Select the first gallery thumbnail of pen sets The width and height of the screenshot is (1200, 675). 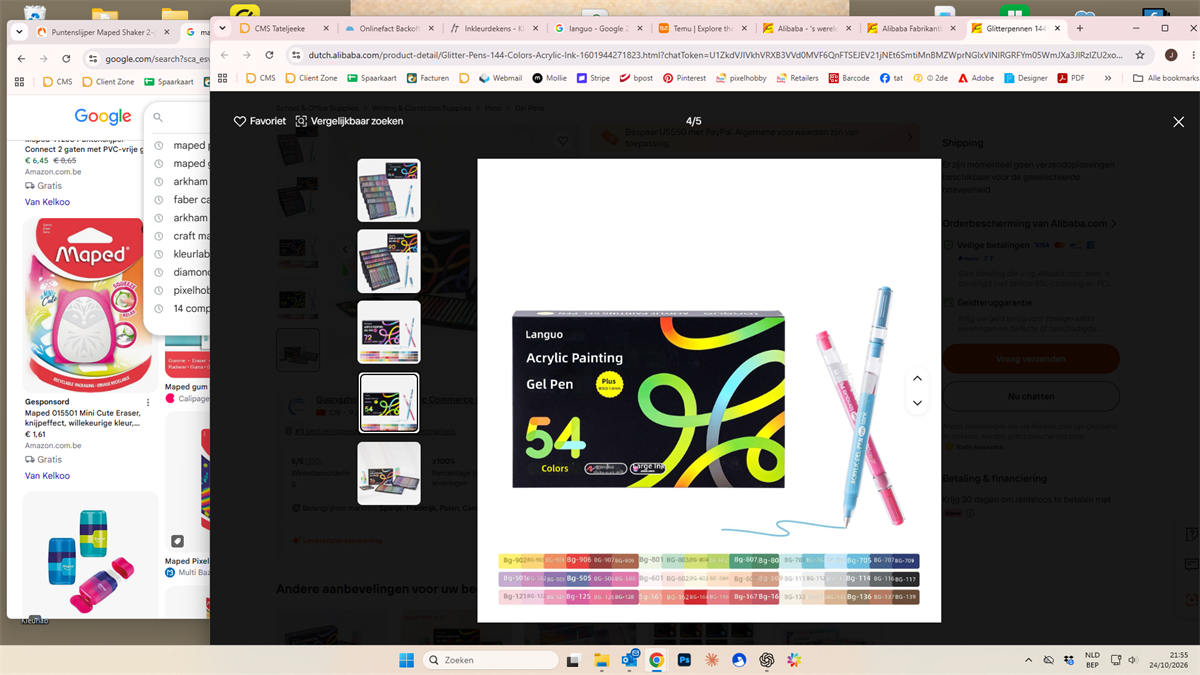click(x=389, y=190)
